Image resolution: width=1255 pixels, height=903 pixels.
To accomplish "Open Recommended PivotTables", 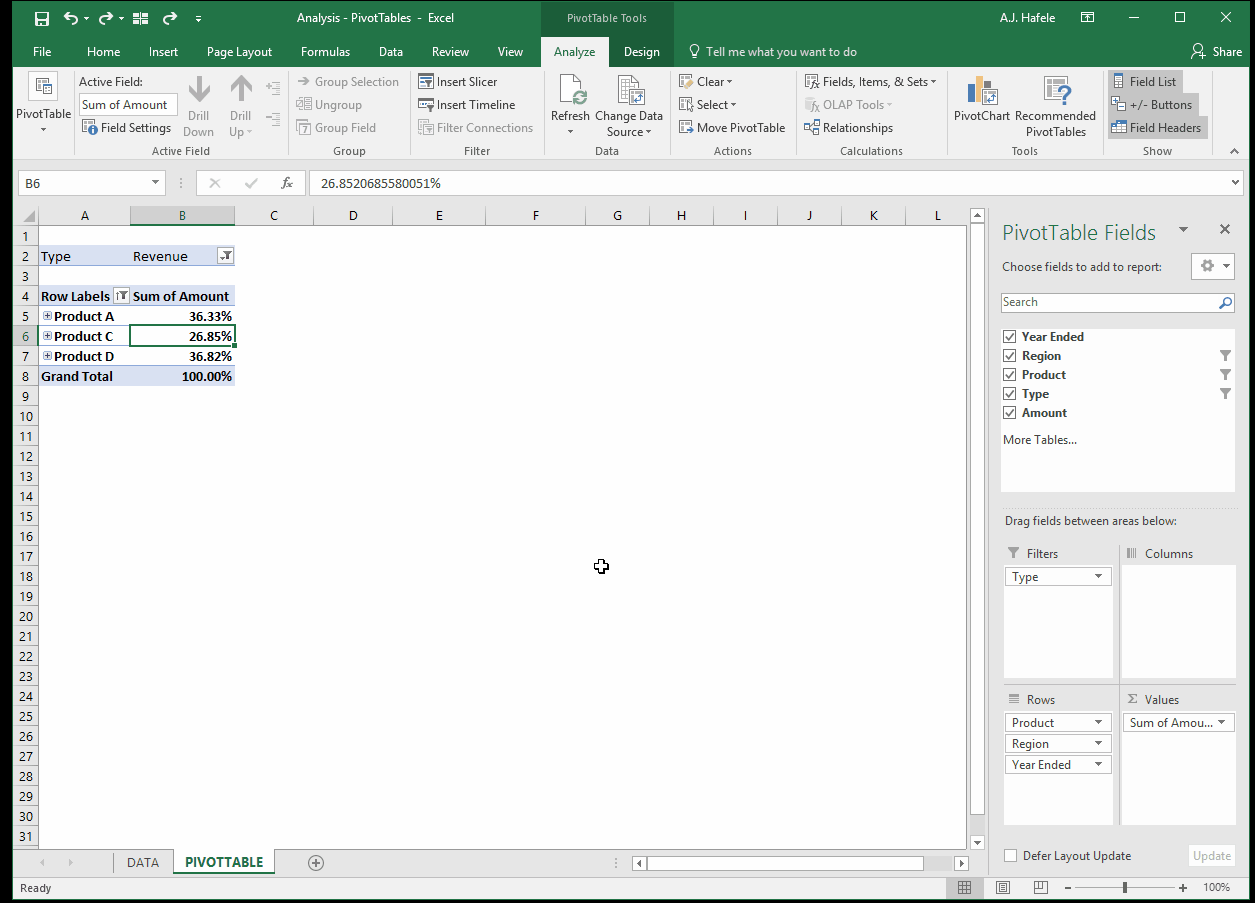I will (x=1055, y=107).
